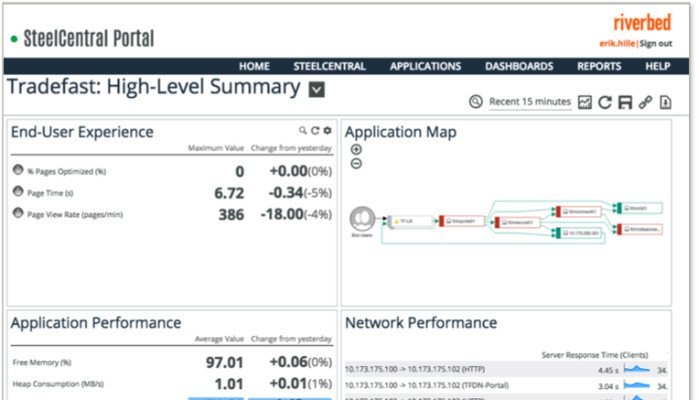The width and height of the screenshot is (698, 400).
Task: Open the HELP menu
Action: point(658,66)
